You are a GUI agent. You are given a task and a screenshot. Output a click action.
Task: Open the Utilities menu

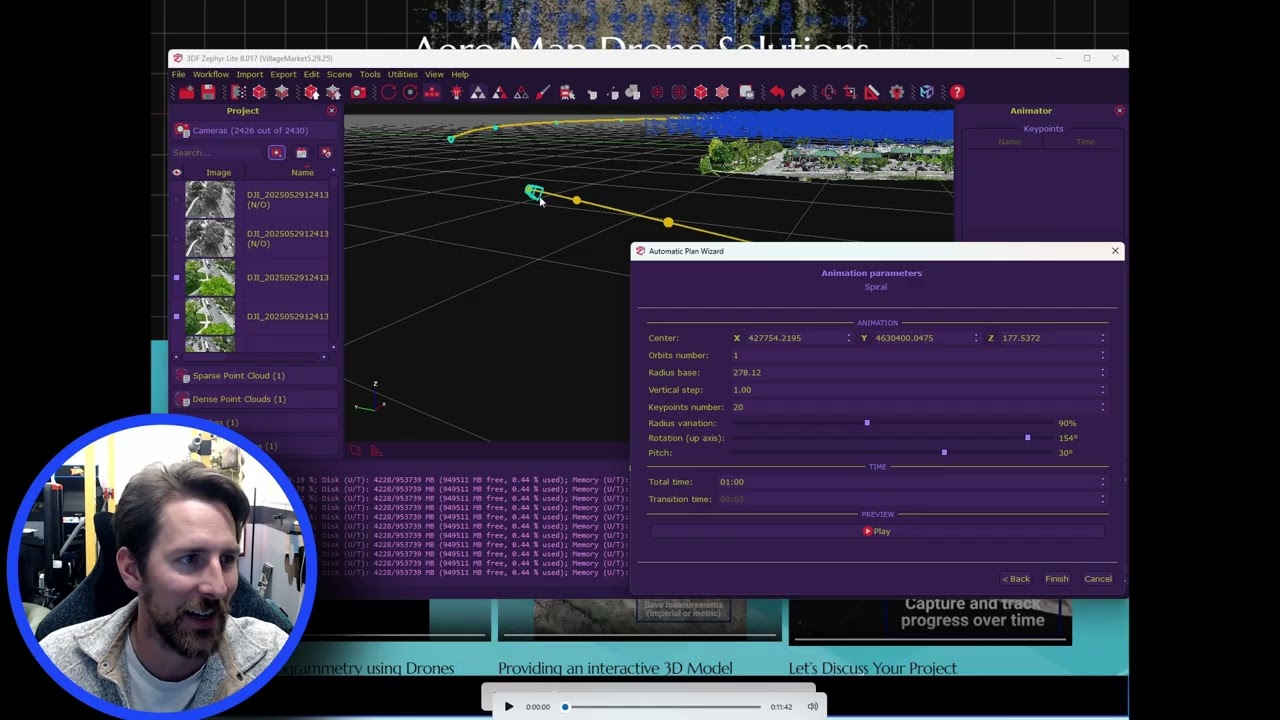pyautogui.click(x=403, y=74)
